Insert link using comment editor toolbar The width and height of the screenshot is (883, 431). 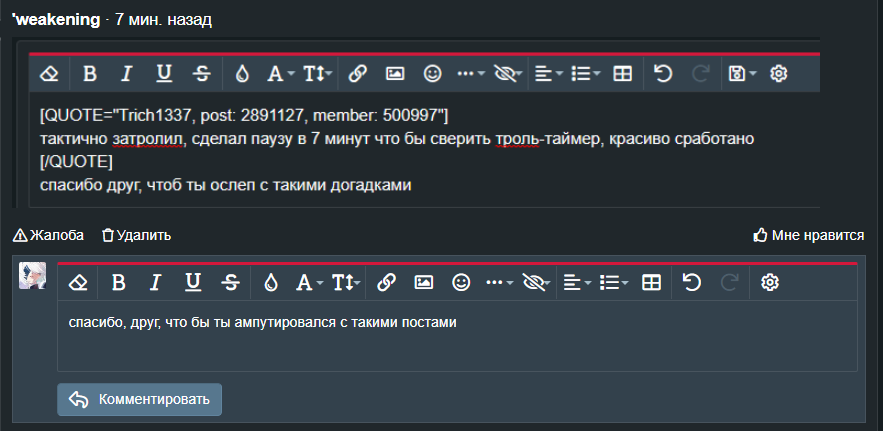click(x=386, y=282)
